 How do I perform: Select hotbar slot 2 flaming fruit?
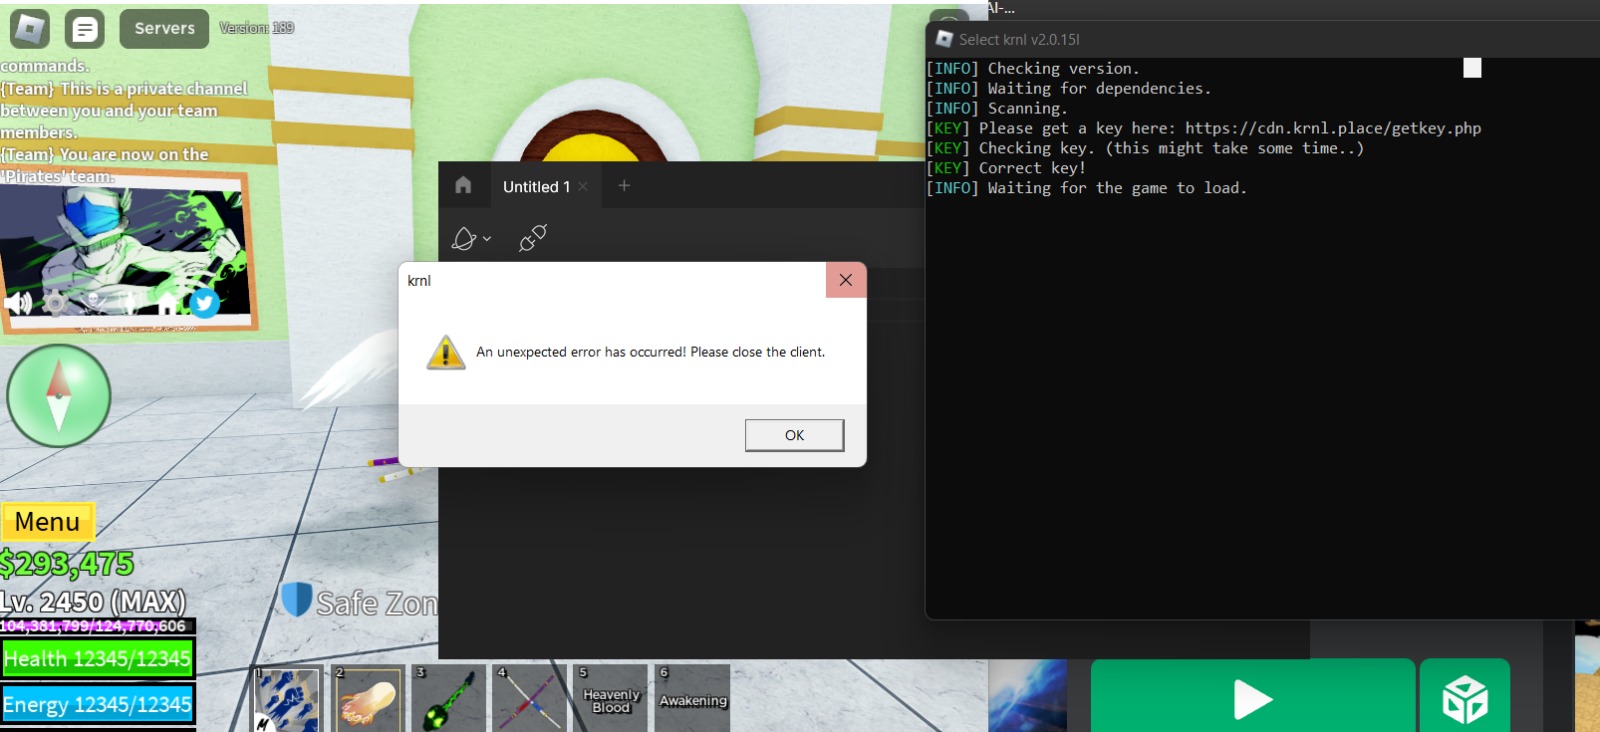pos(368,698)
